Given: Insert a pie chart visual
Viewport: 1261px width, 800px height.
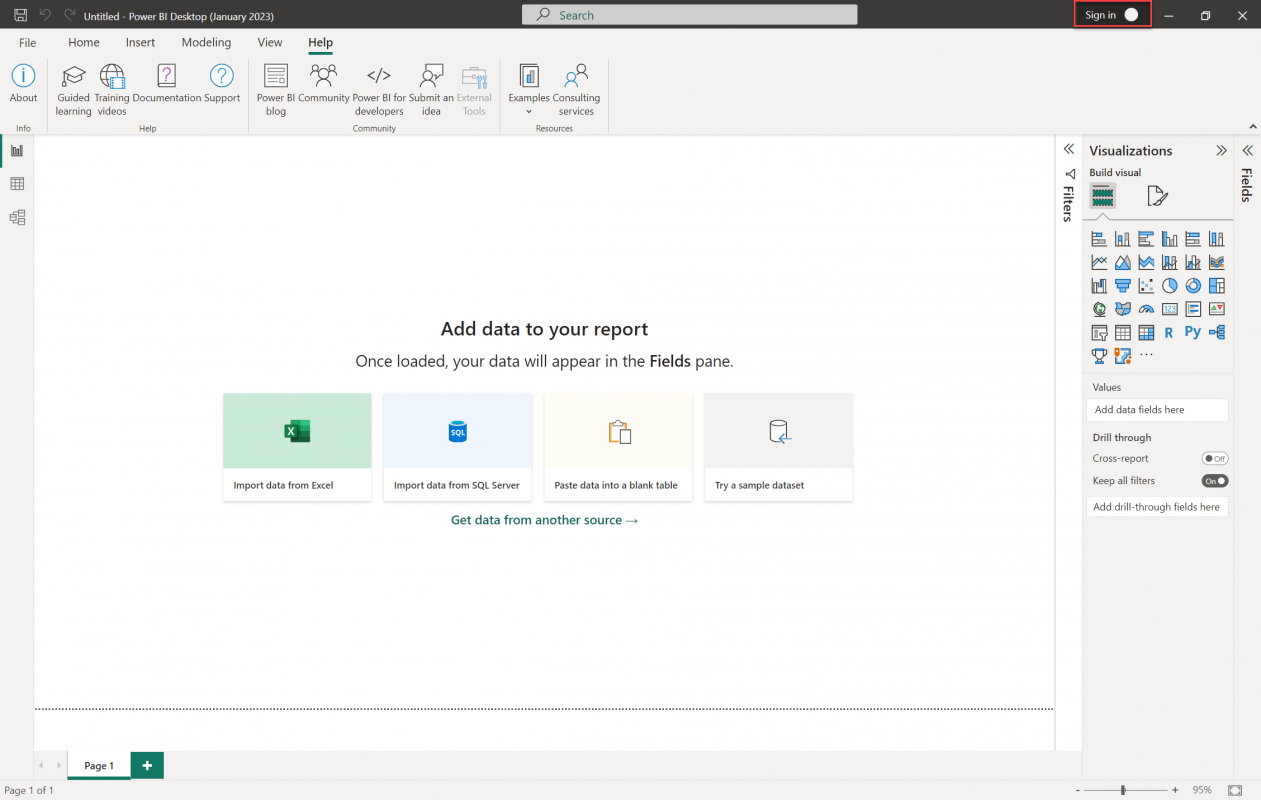Looking at the screenshot, I should [1170, 286].
